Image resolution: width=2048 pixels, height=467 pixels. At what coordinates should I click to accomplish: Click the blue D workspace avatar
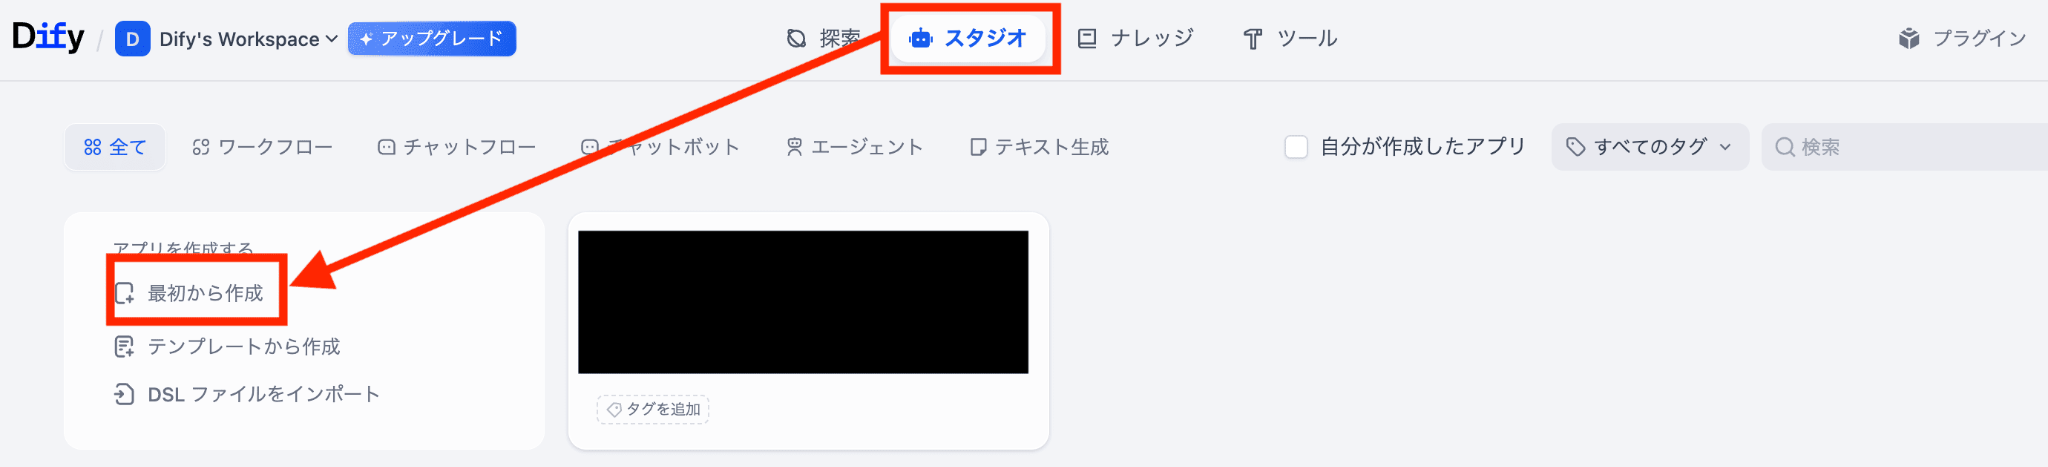[132, 39]
